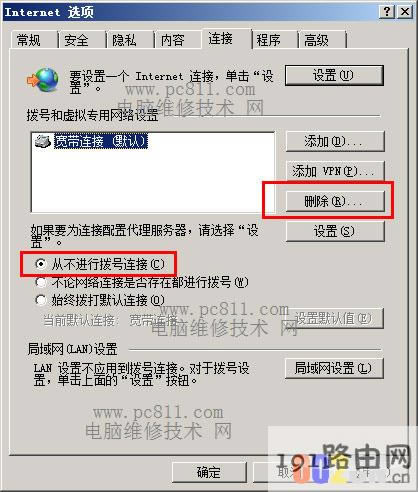Select 始终拨打默认连接 radio button

coord(40,300)
